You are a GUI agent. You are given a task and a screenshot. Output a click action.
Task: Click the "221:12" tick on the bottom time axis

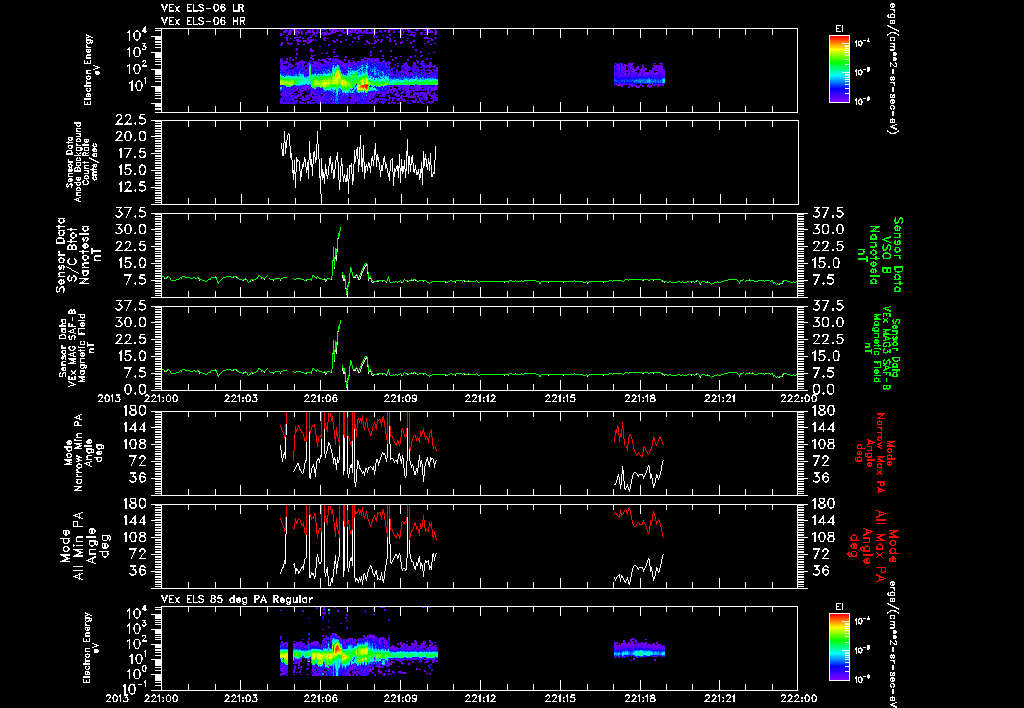pos(481,698)
